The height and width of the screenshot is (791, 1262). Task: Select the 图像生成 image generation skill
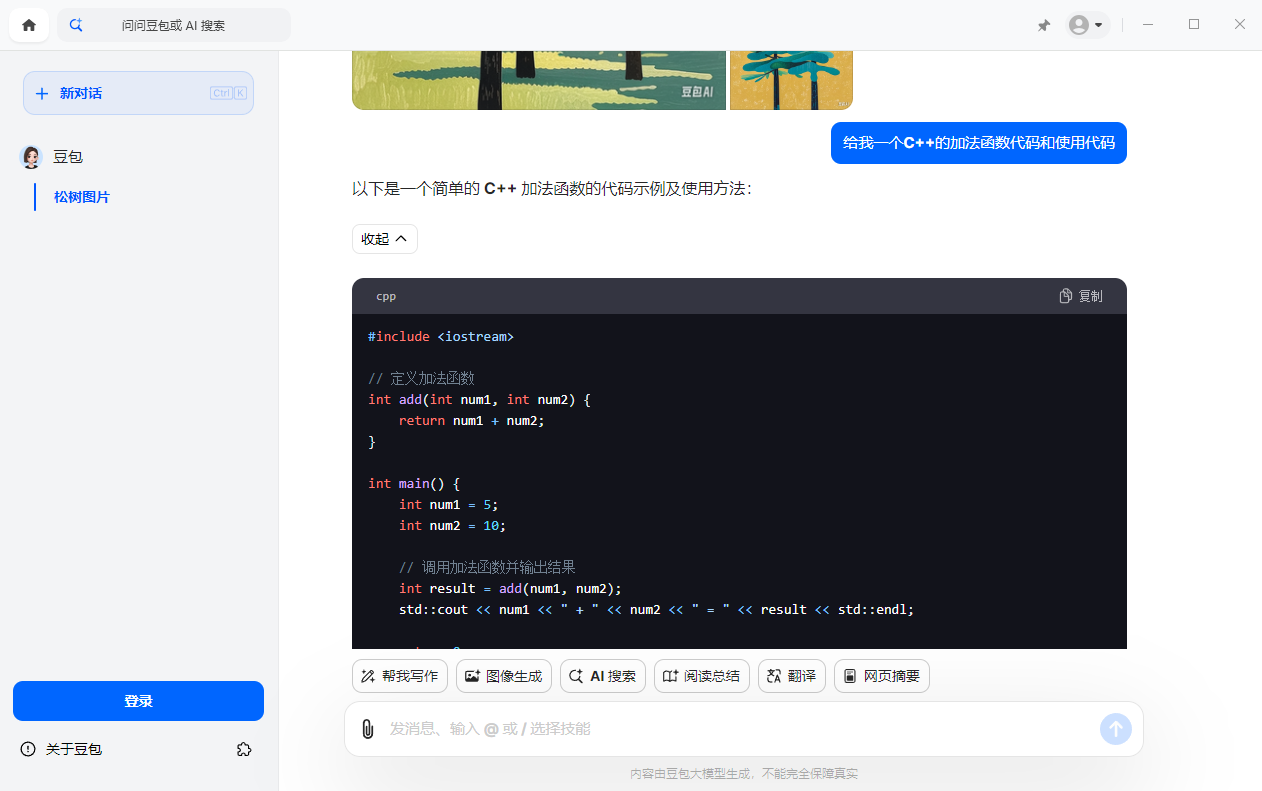pos(503,676)
